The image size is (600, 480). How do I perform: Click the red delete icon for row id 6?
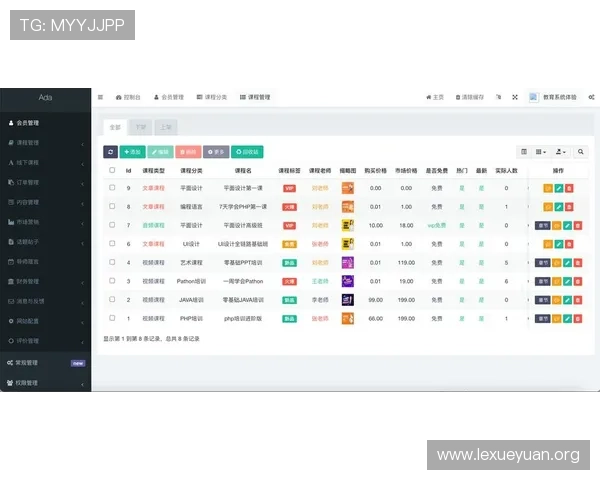click(x=569, y=244)
